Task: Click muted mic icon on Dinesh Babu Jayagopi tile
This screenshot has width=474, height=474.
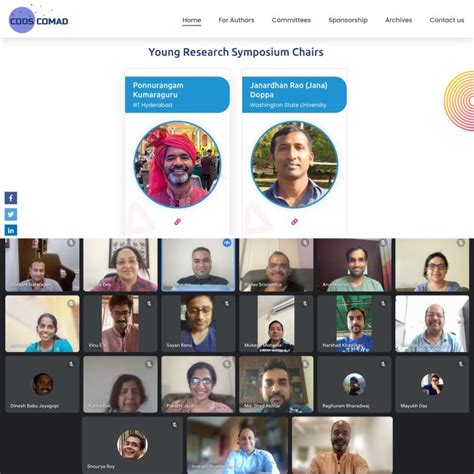Action: click(x=71, y=364)
